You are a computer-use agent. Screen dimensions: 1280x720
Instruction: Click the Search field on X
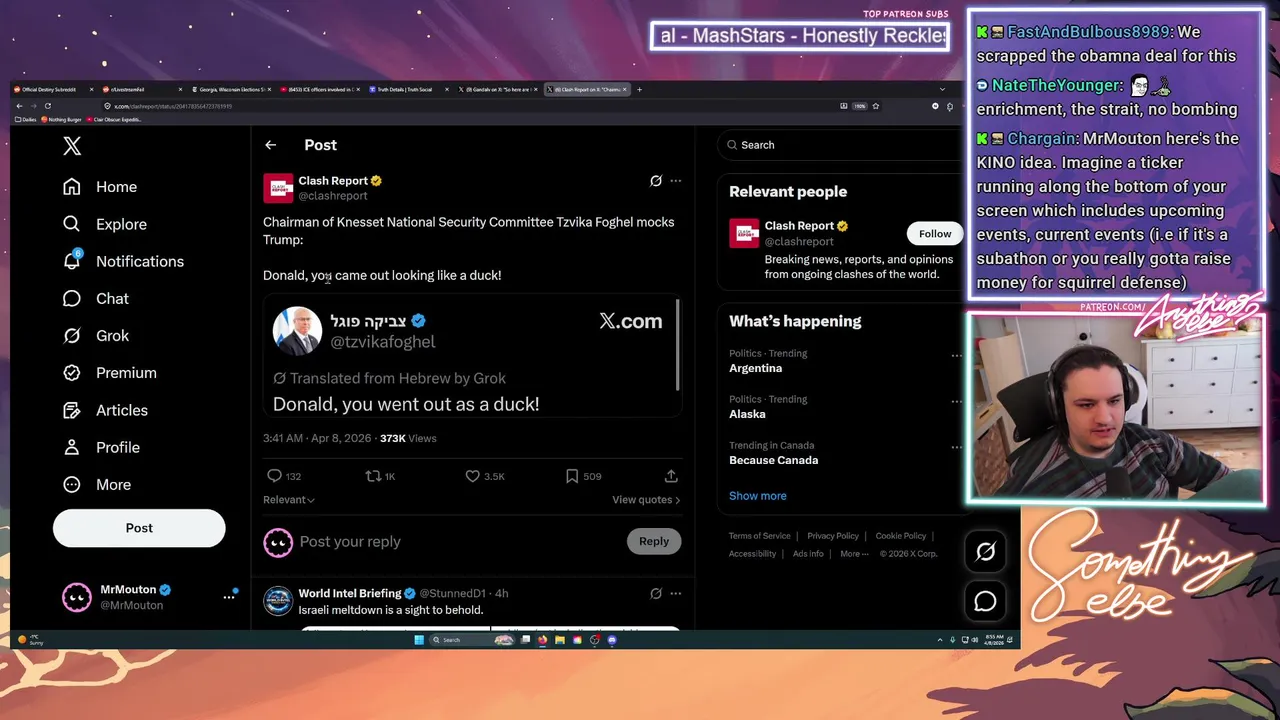pos(838,145)
